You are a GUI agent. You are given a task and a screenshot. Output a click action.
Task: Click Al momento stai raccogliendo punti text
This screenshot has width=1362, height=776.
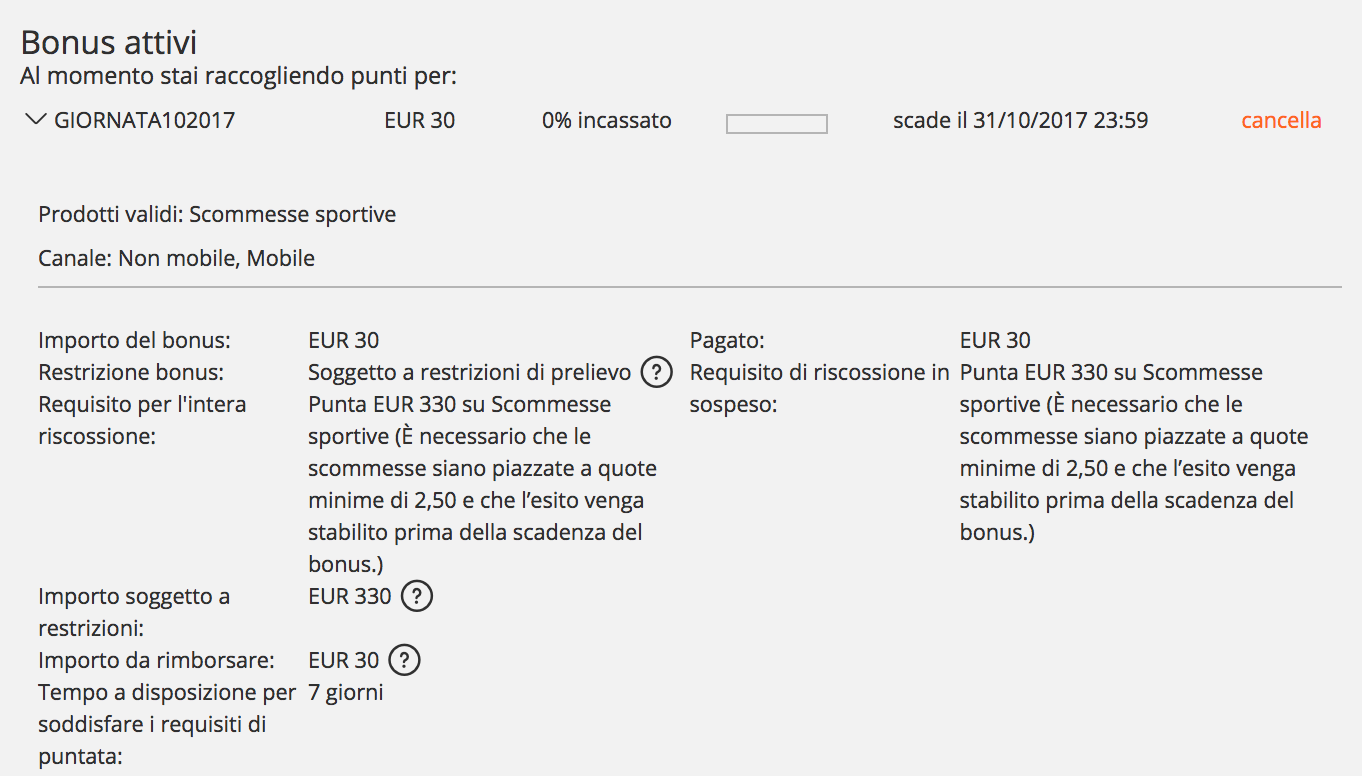[238, 77]
